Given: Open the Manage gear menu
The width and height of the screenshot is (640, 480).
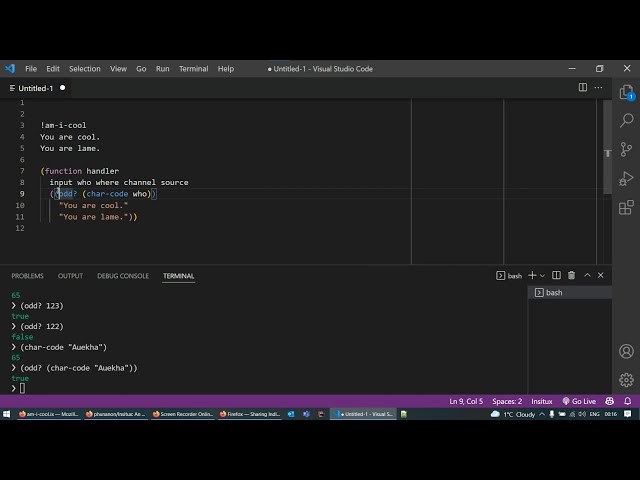Looking at the screenshot, I should 626,380.
